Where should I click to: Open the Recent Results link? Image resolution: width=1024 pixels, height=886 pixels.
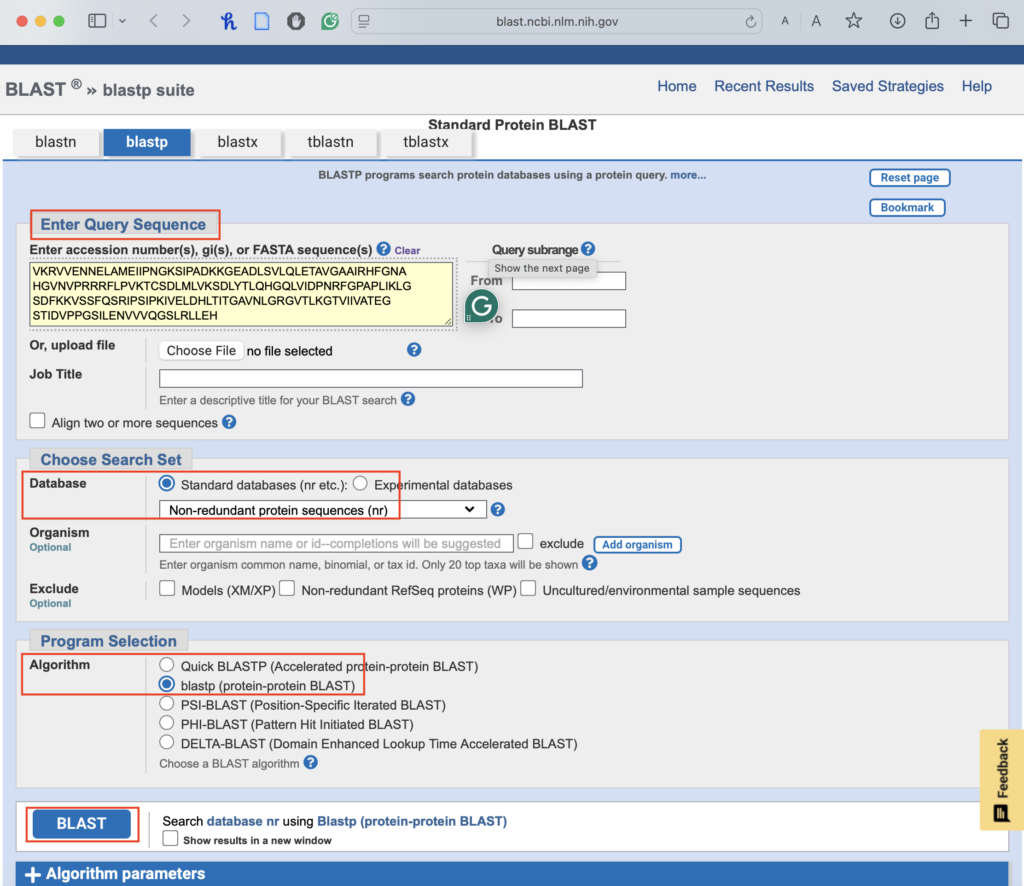pyautogui.click(x=764, y=86)
